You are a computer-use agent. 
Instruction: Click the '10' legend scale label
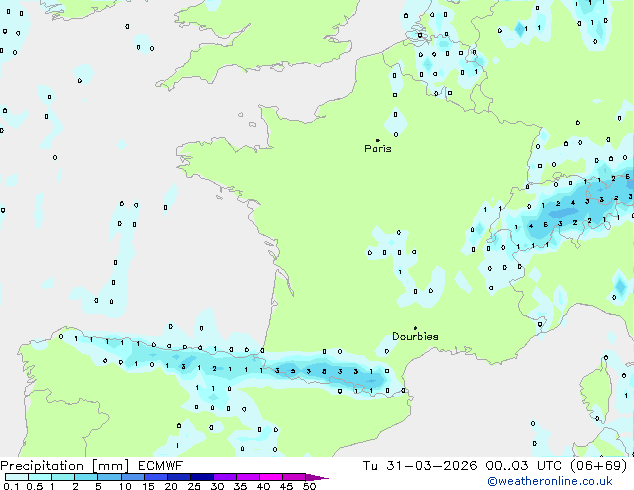point(125,486)
